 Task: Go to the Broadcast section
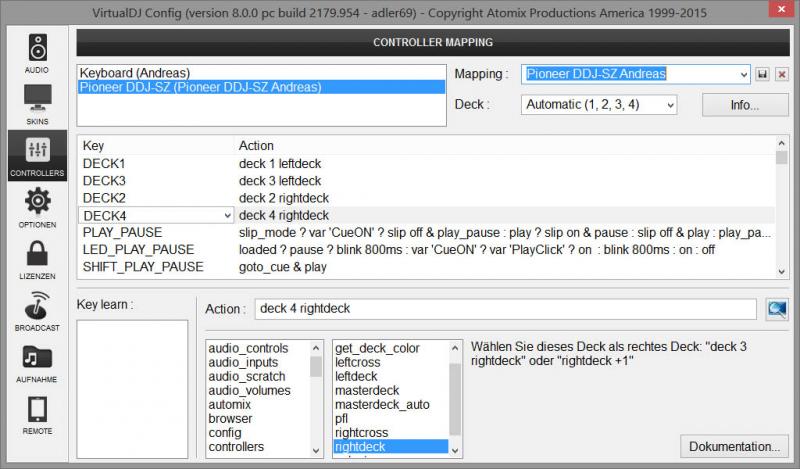(37, 311)
